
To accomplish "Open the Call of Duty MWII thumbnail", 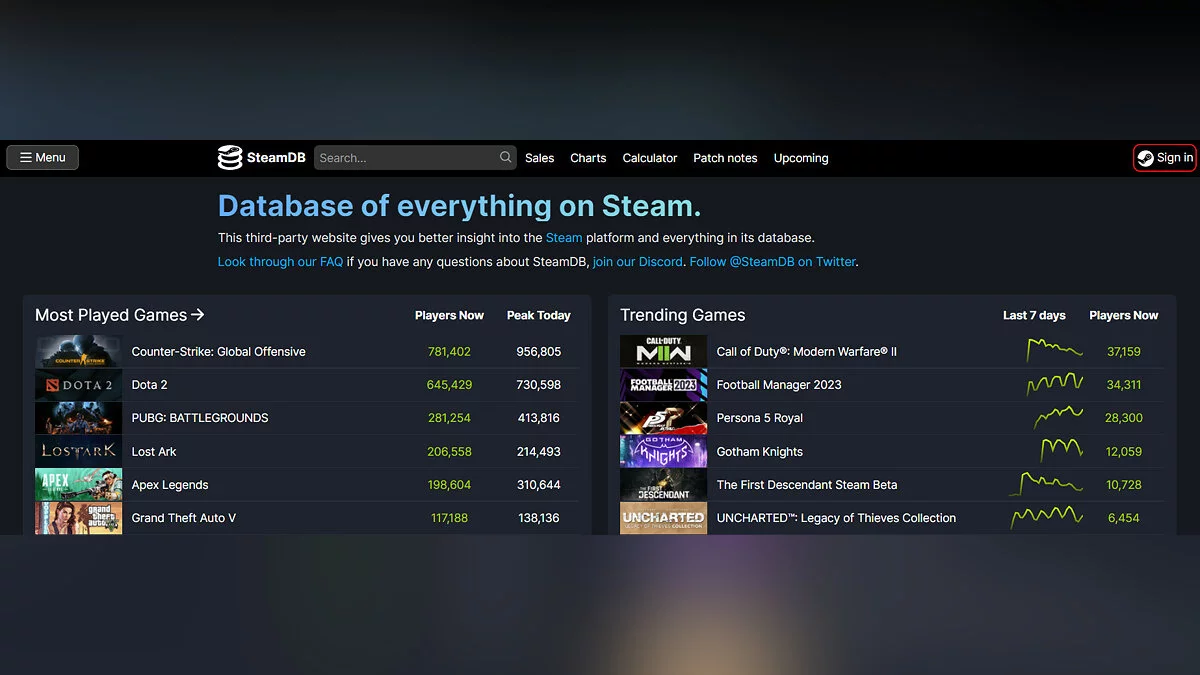I will [x=663, y=352].
